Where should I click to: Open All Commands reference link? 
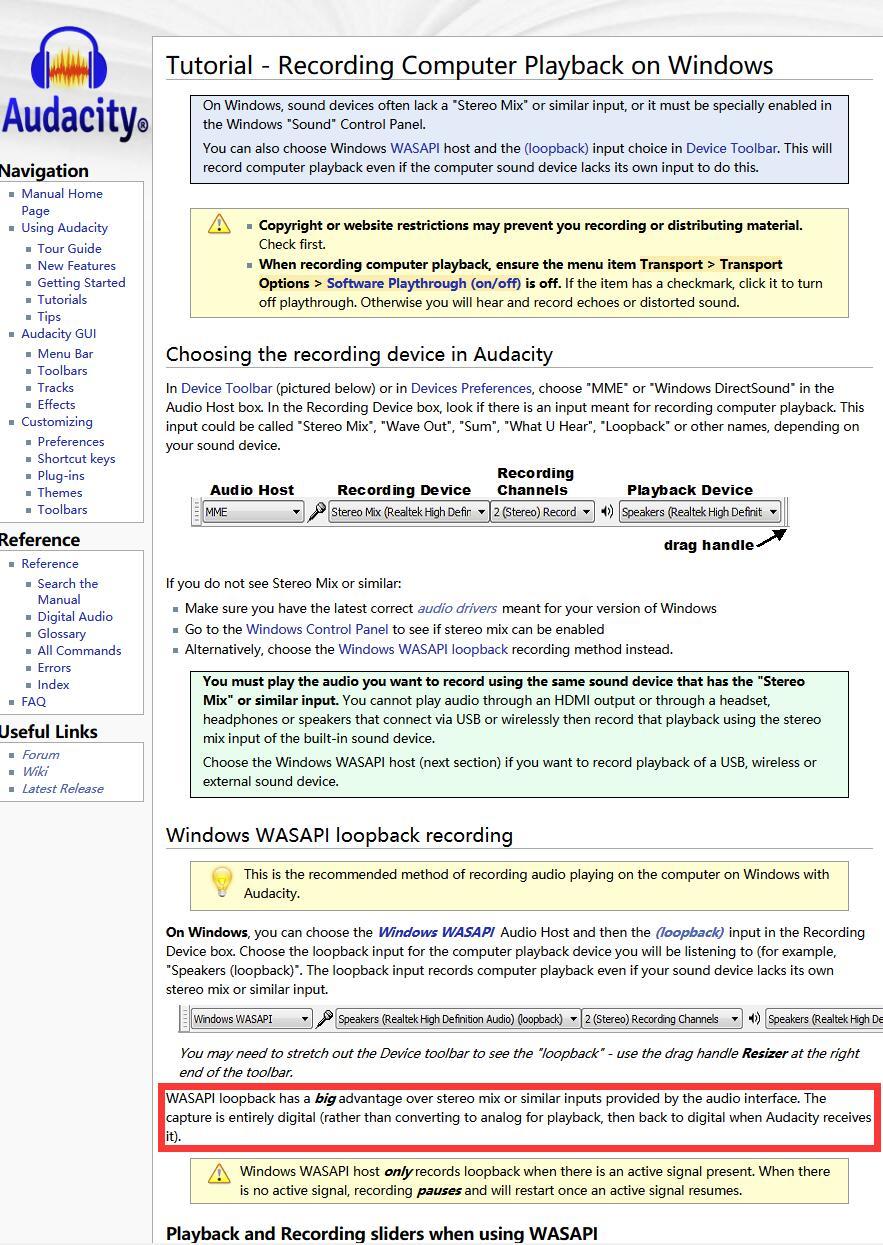coord(79,651)
